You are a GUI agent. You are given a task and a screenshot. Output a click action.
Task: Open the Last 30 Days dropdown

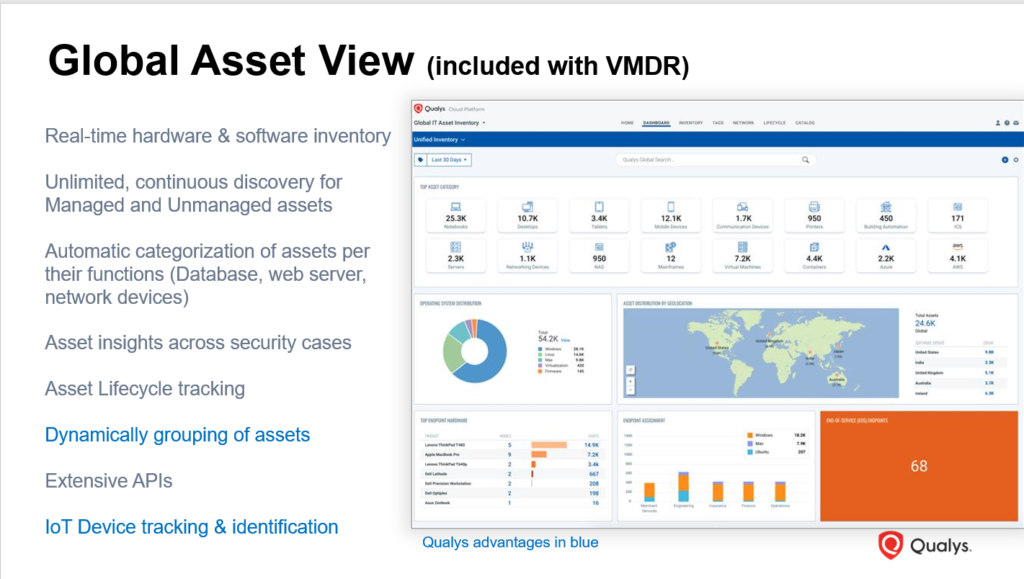pyautogui.click(x=449, y=159)
